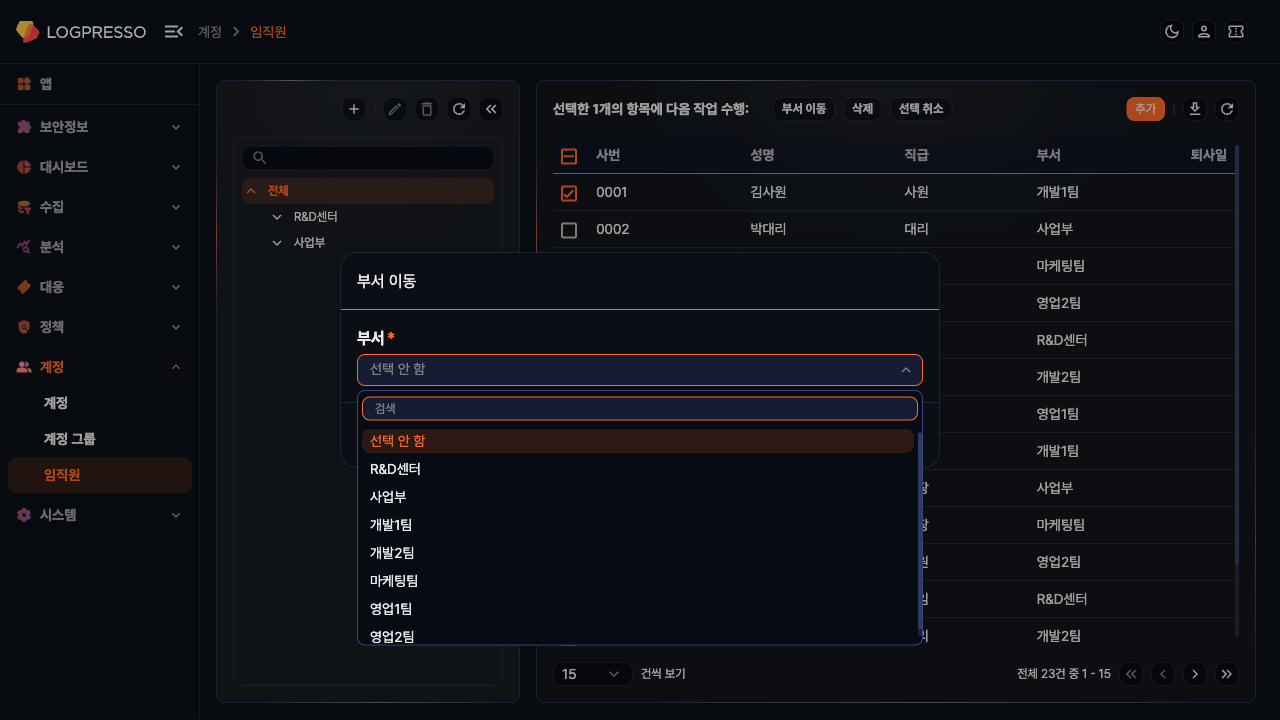Open the license ticket icon top right

point(1235,31)
